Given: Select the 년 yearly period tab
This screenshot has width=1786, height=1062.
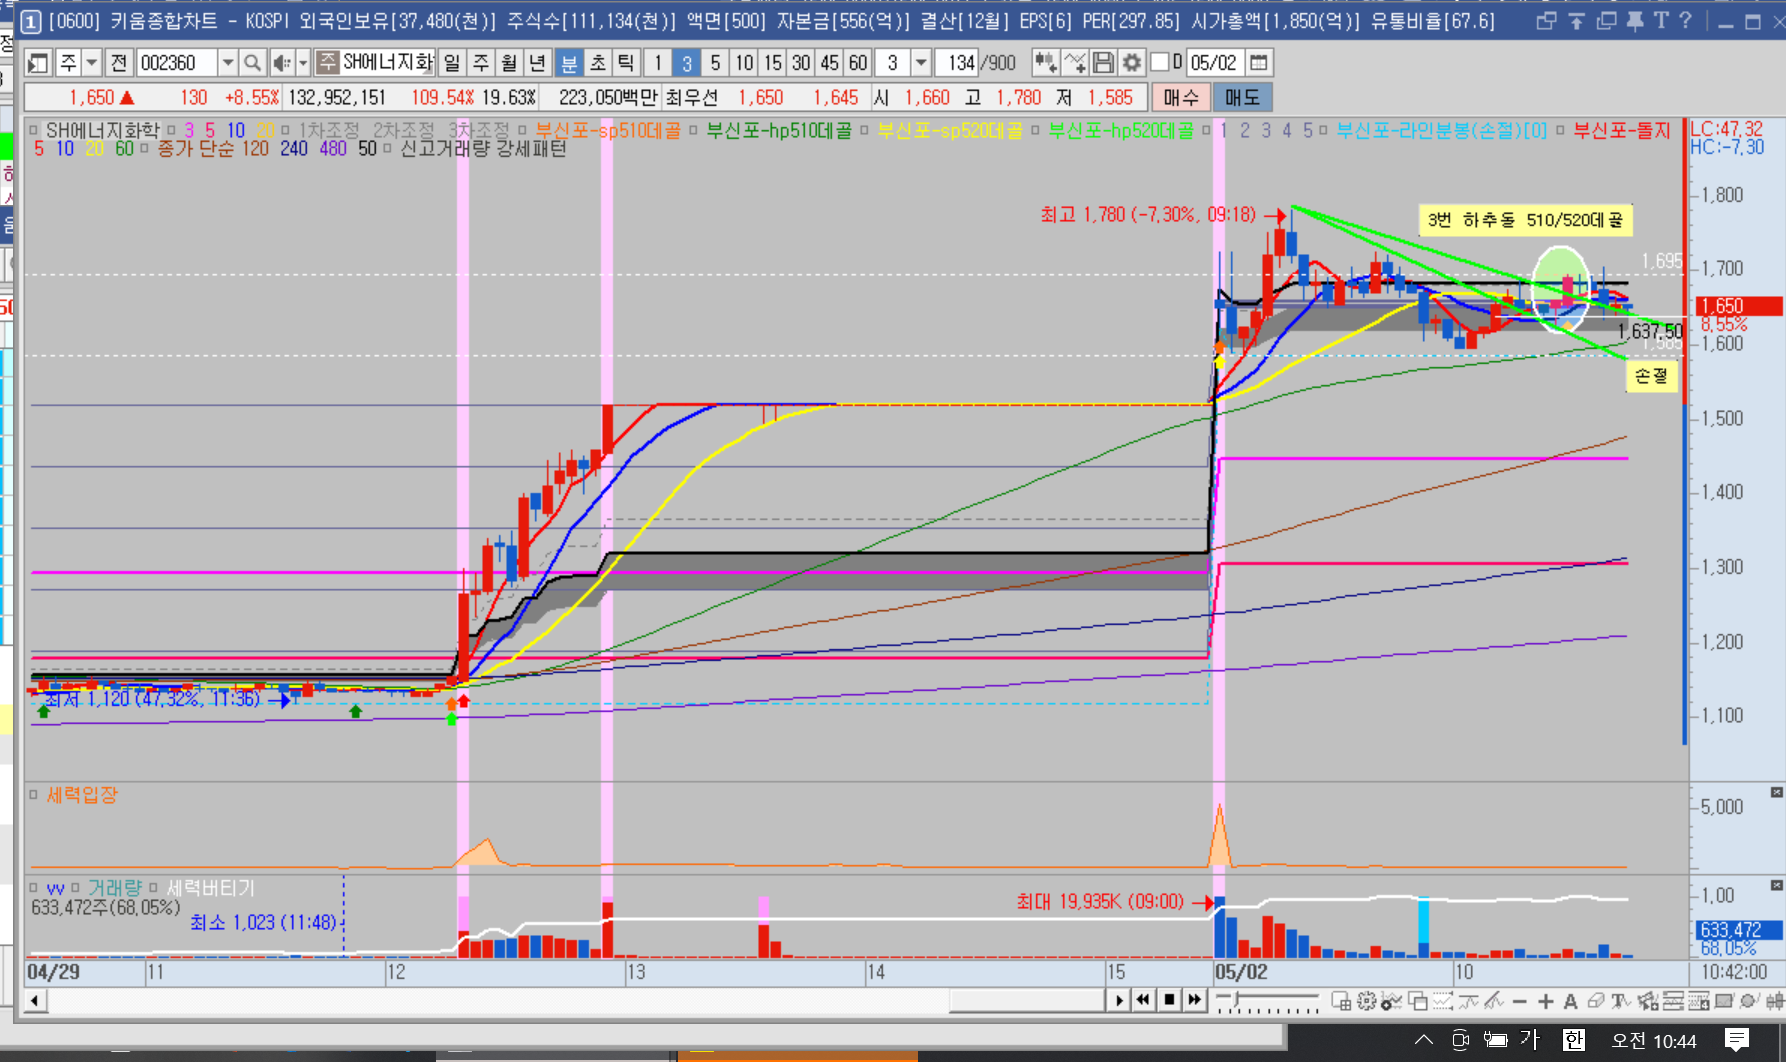Looking at the screenshot, I should click(x=538, y=63).
